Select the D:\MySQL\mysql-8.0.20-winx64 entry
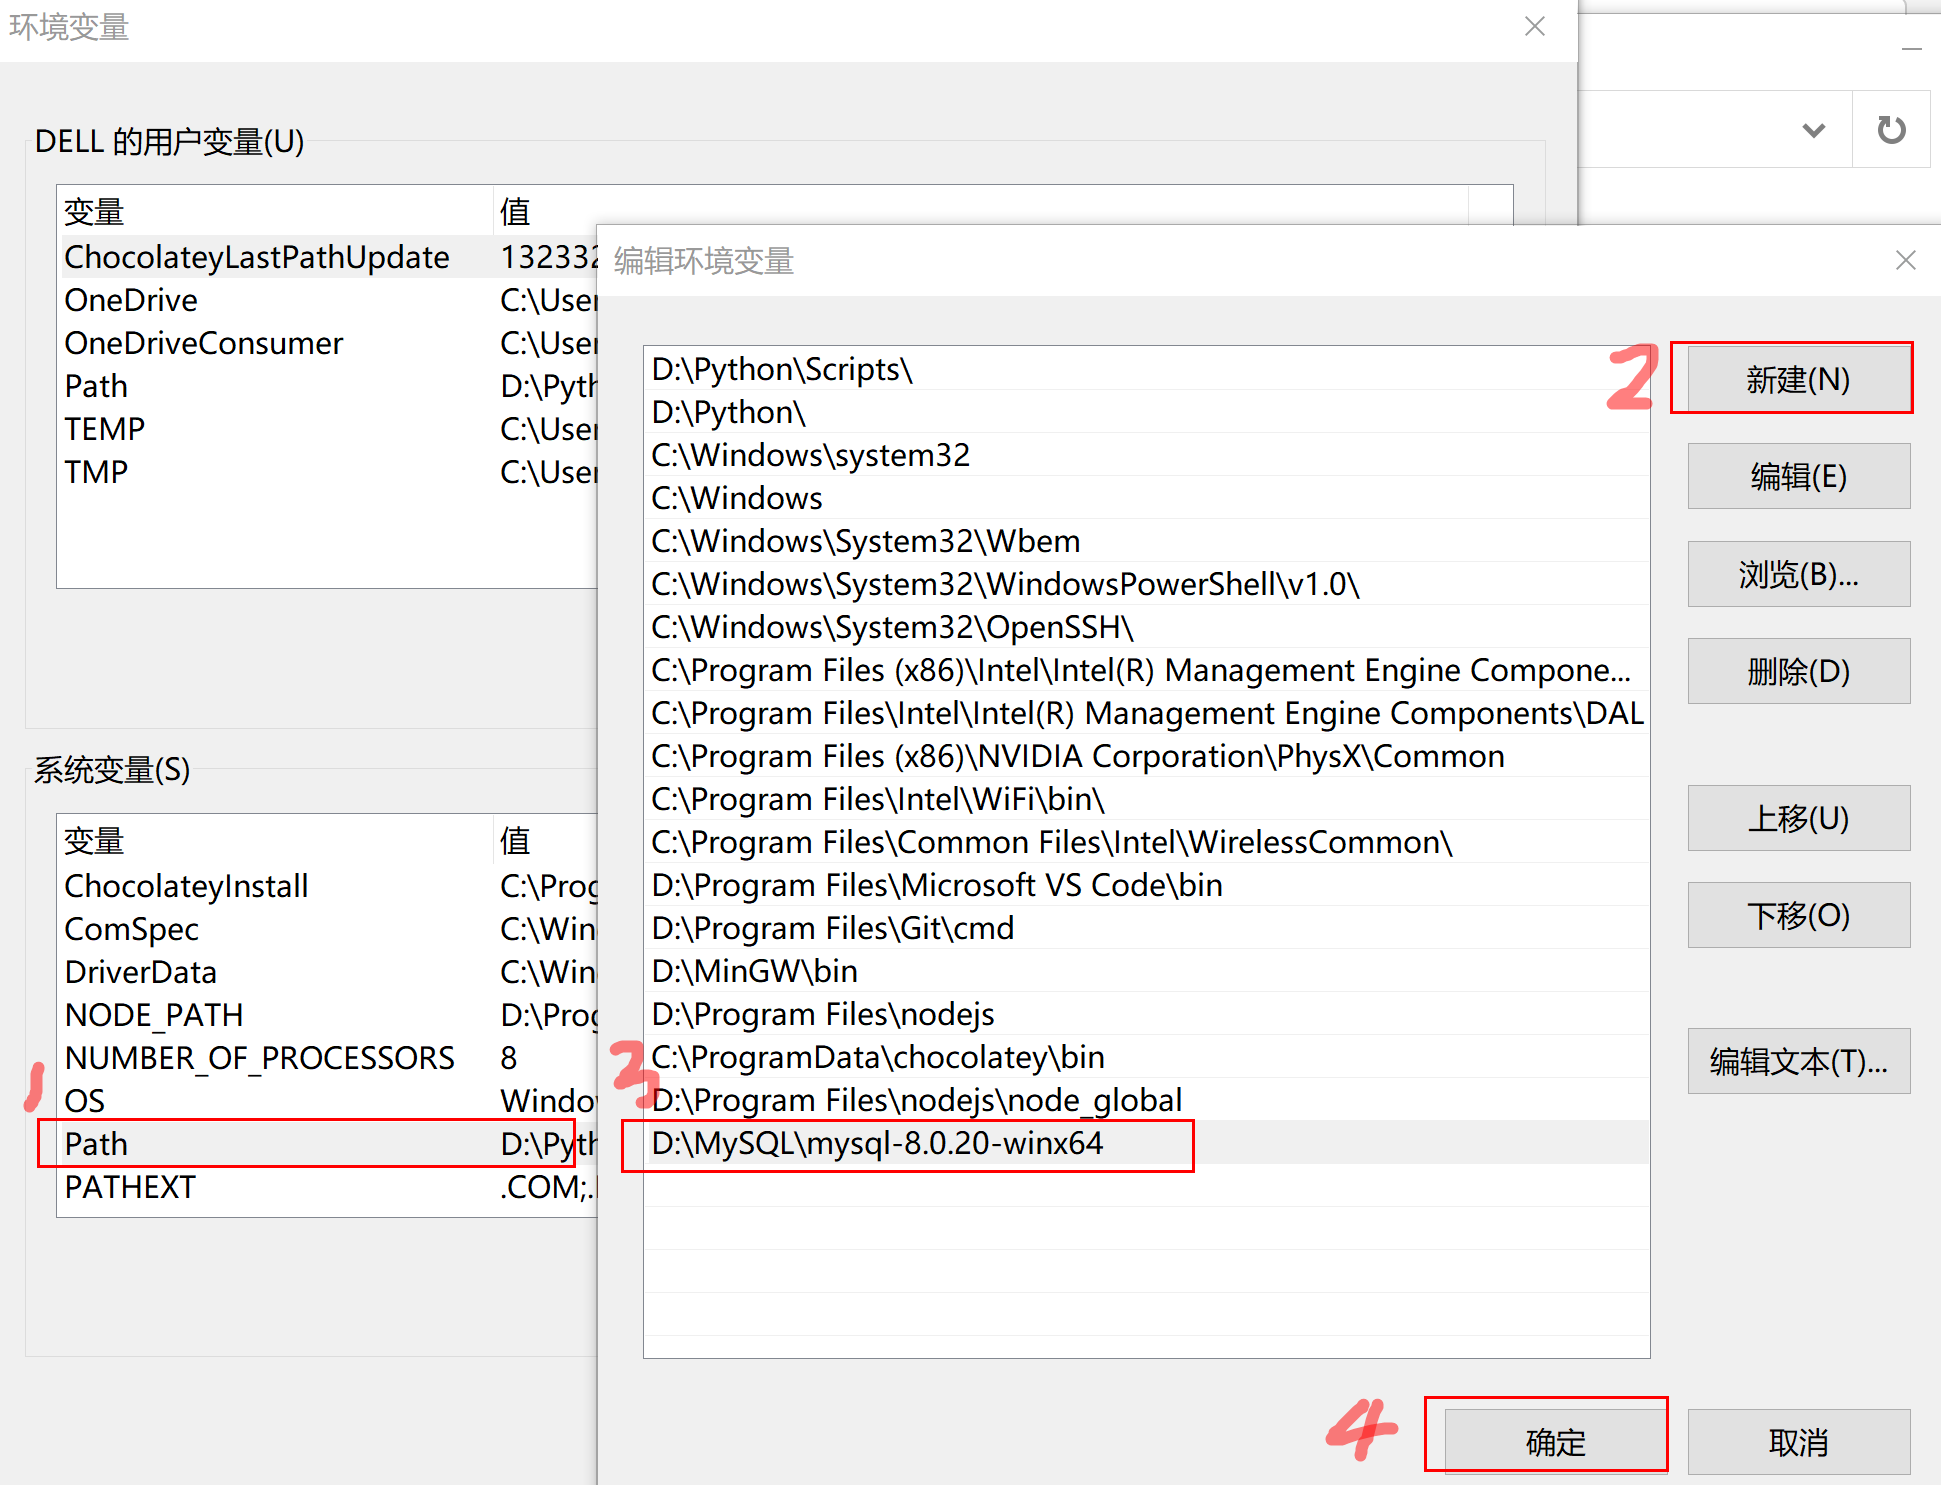The image size is (1941, 1485). click(877, 1143)
